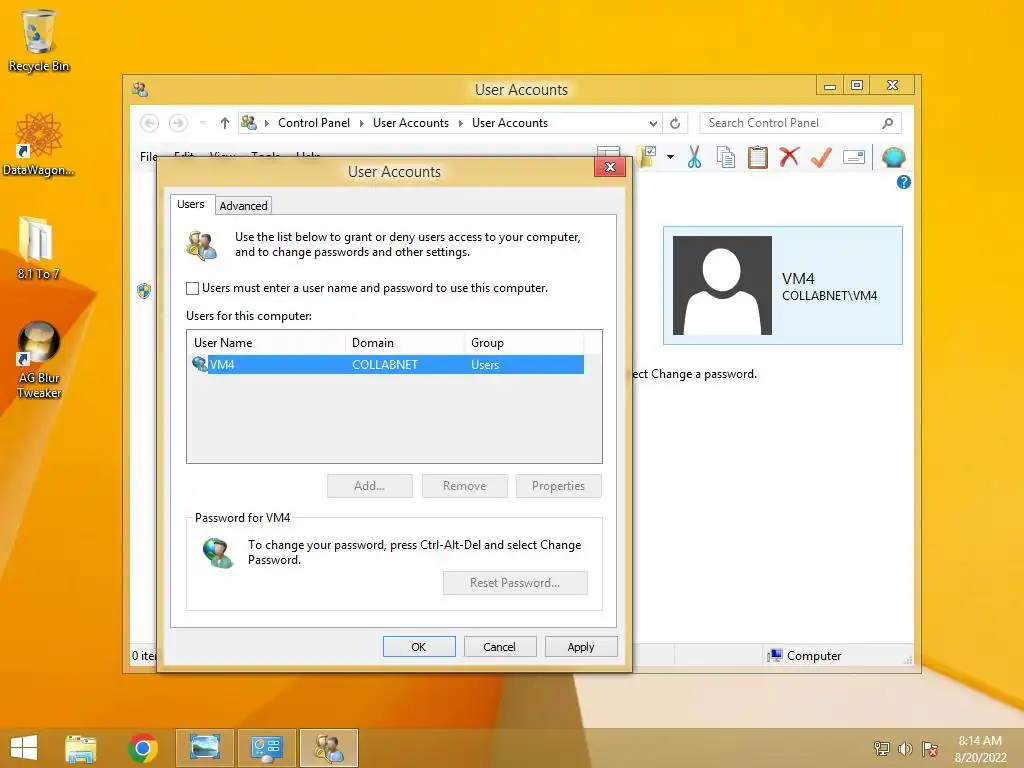
Task: Click the VM4 account picture
Action: point(722,285)
